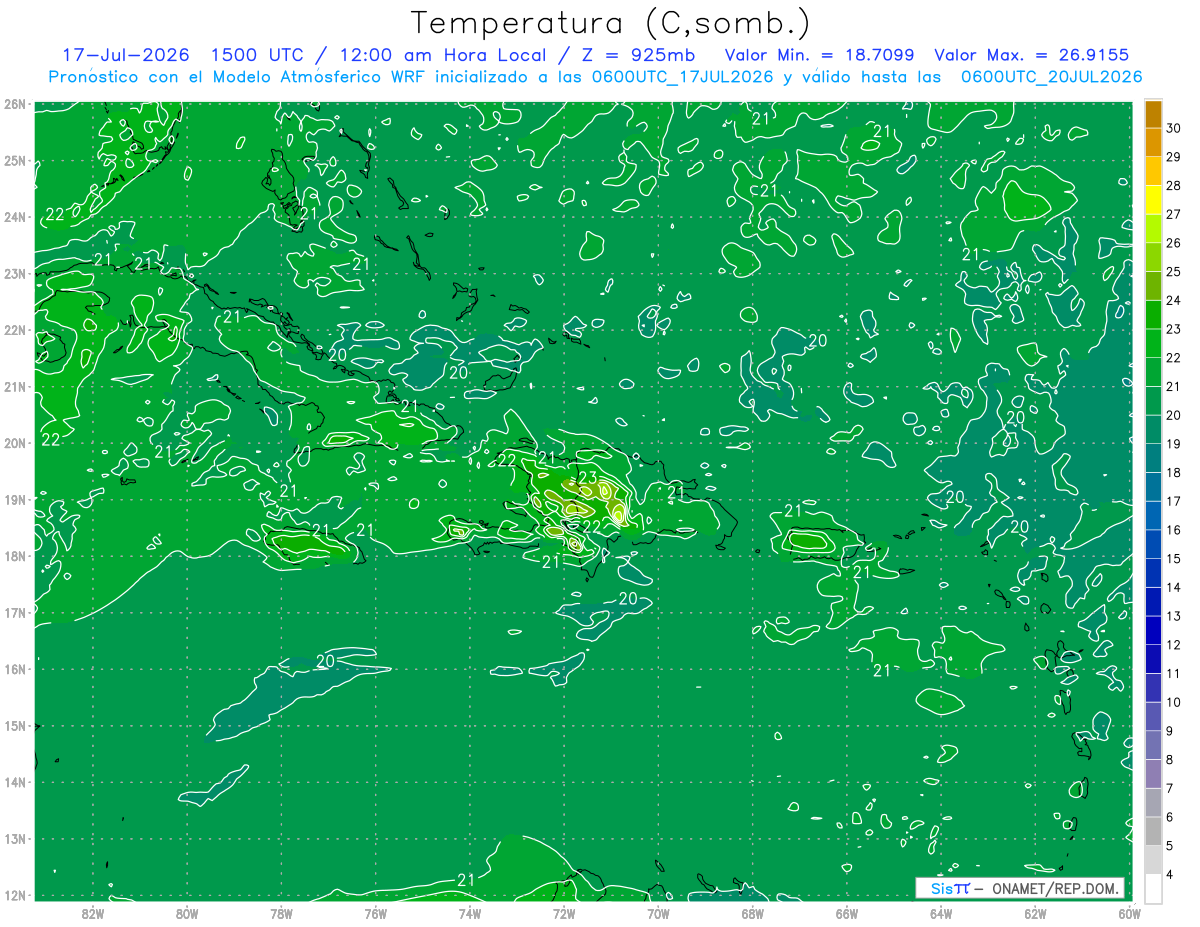Image resolution: width=1200 pixels, height=927 pixels.
Task: Select the gray color bar segment between 5 and 6
Action: point(1153,832)
